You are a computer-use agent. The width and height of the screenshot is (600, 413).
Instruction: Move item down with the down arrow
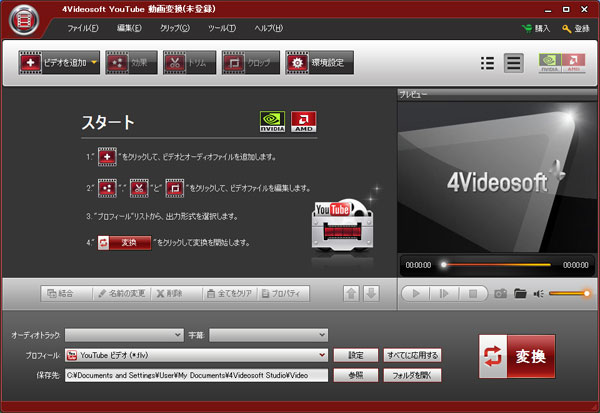point(371,294)
